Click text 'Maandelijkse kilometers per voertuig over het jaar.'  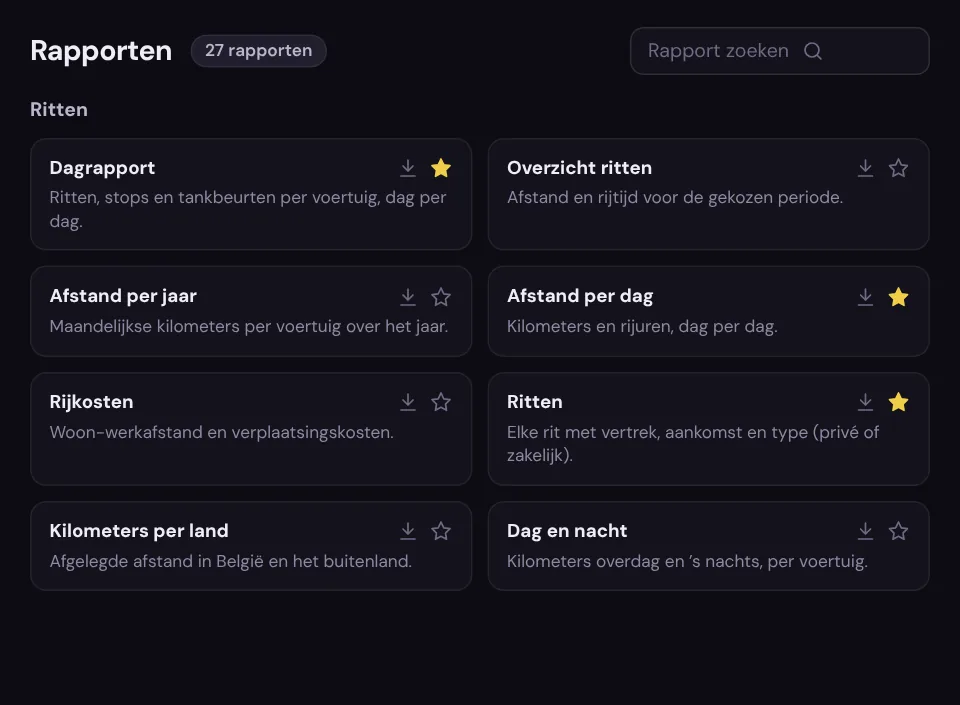click(x=249, y=326)
